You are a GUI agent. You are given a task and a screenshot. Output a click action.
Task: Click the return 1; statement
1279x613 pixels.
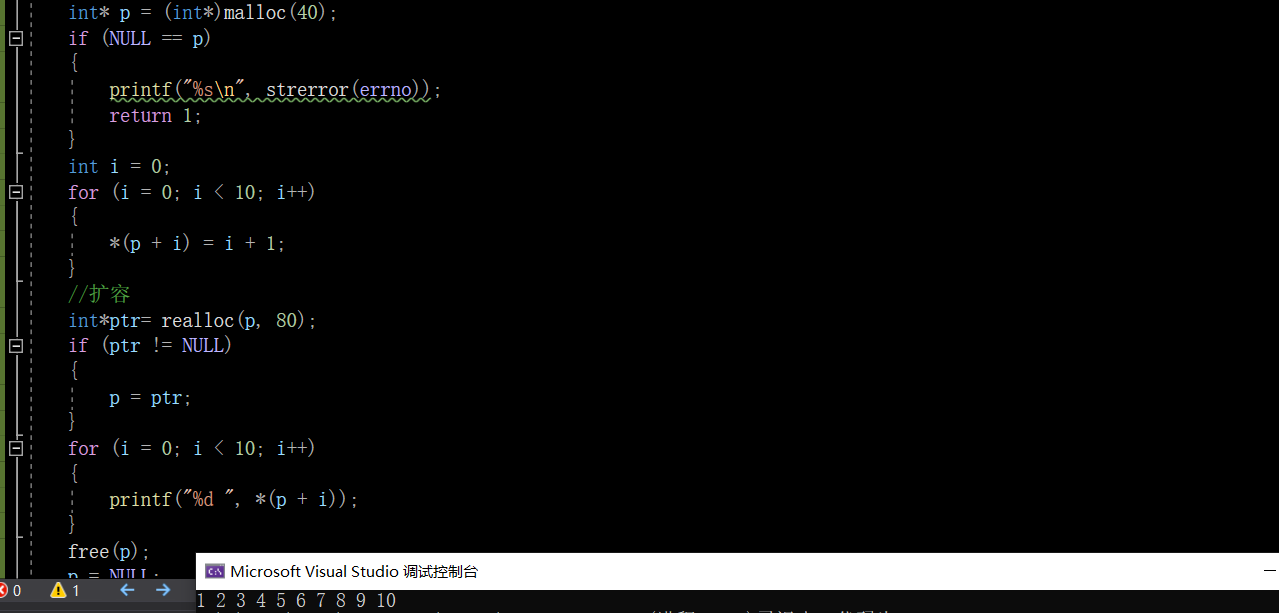(x=156, y=115)
